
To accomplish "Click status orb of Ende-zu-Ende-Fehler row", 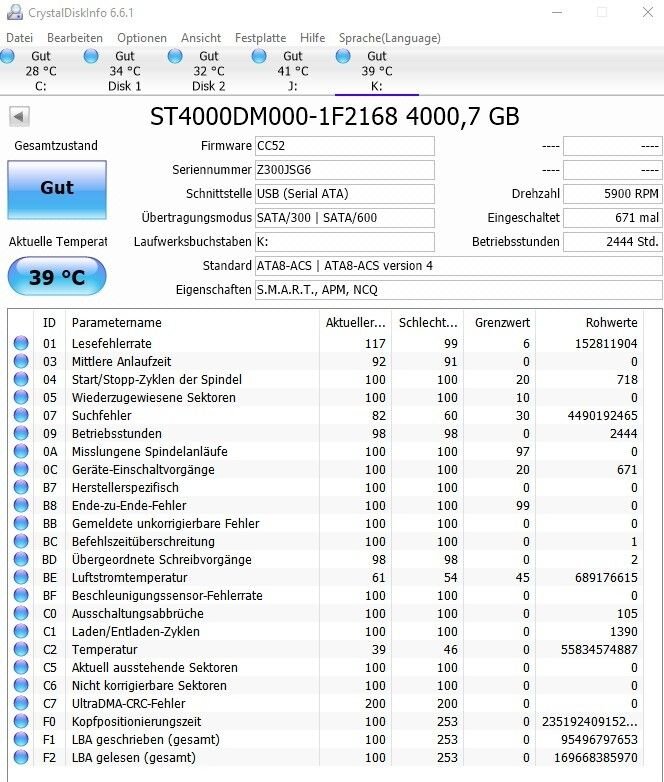I will click(21, 505).
